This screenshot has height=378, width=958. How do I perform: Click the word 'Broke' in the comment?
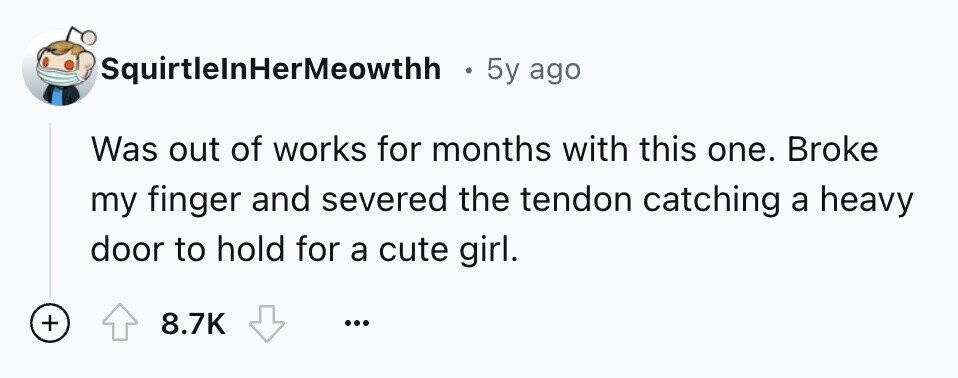(x=832, y=150)
